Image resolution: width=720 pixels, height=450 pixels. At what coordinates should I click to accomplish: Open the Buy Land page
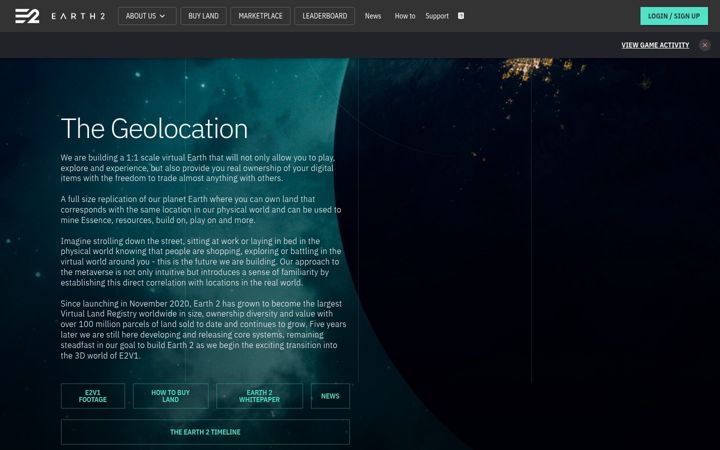(x=203, y=16)
